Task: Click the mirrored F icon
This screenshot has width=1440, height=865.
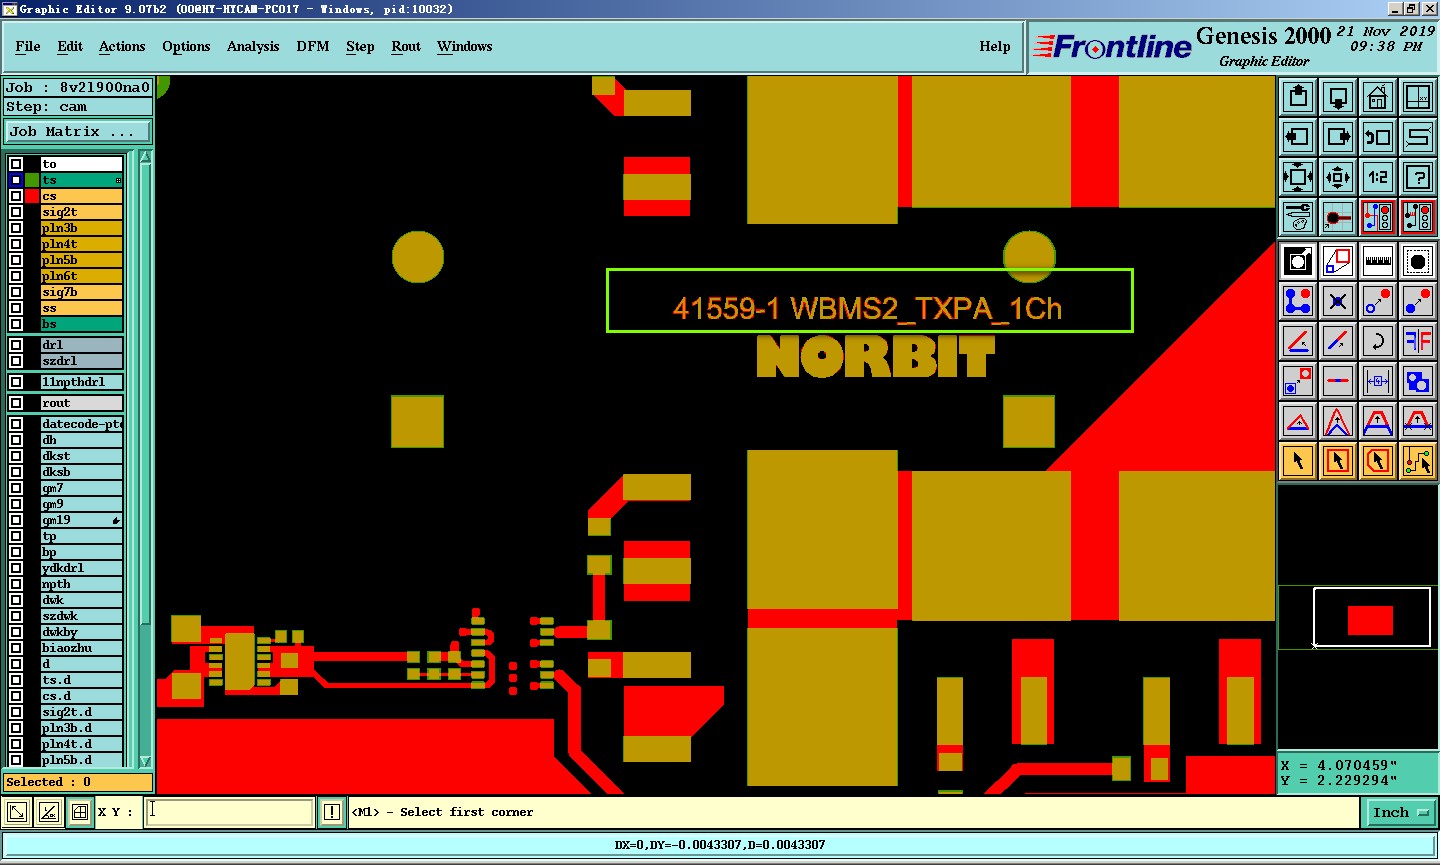Action: point(1418,341)
